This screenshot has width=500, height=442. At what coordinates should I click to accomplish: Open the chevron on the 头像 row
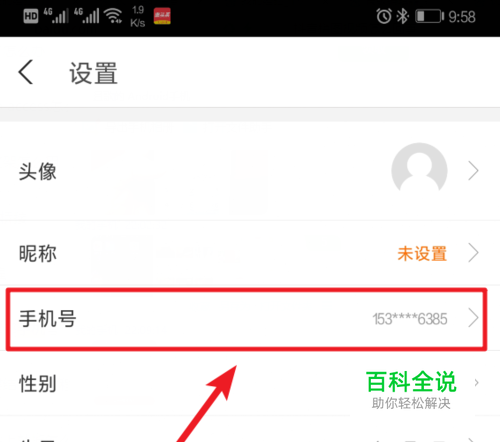tap(473, 171)
